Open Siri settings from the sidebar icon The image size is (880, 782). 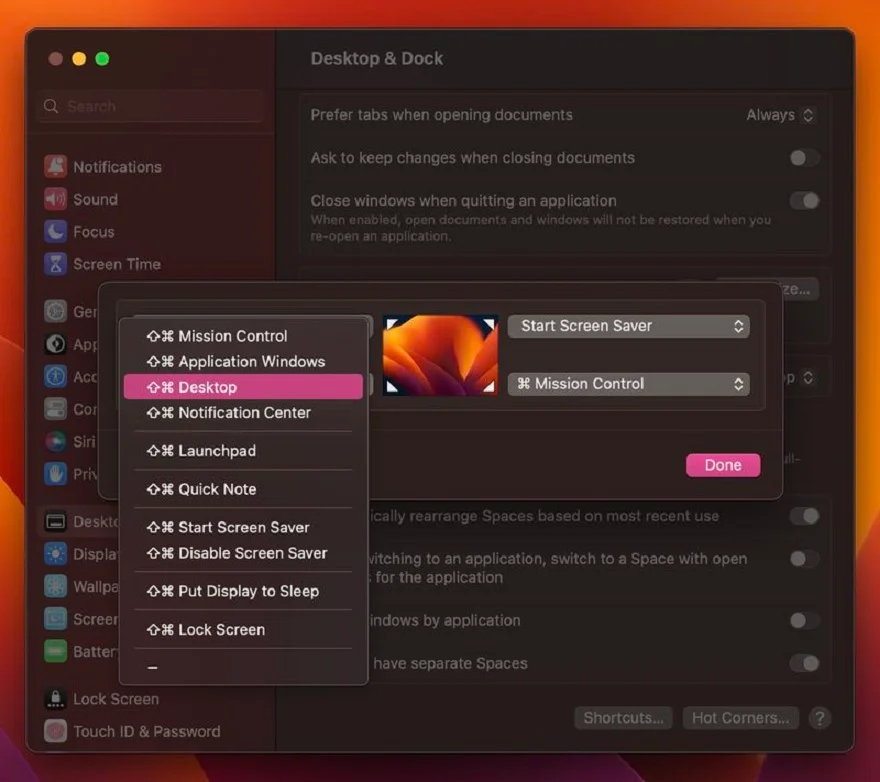click(x=53, y=441)
